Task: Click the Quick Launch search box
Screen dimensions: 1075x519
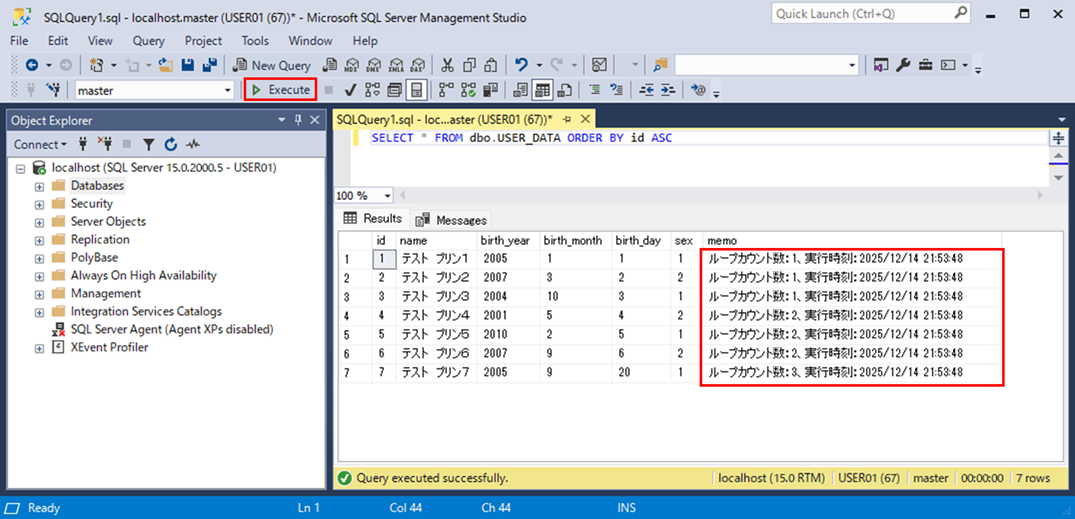Action: 861,13
